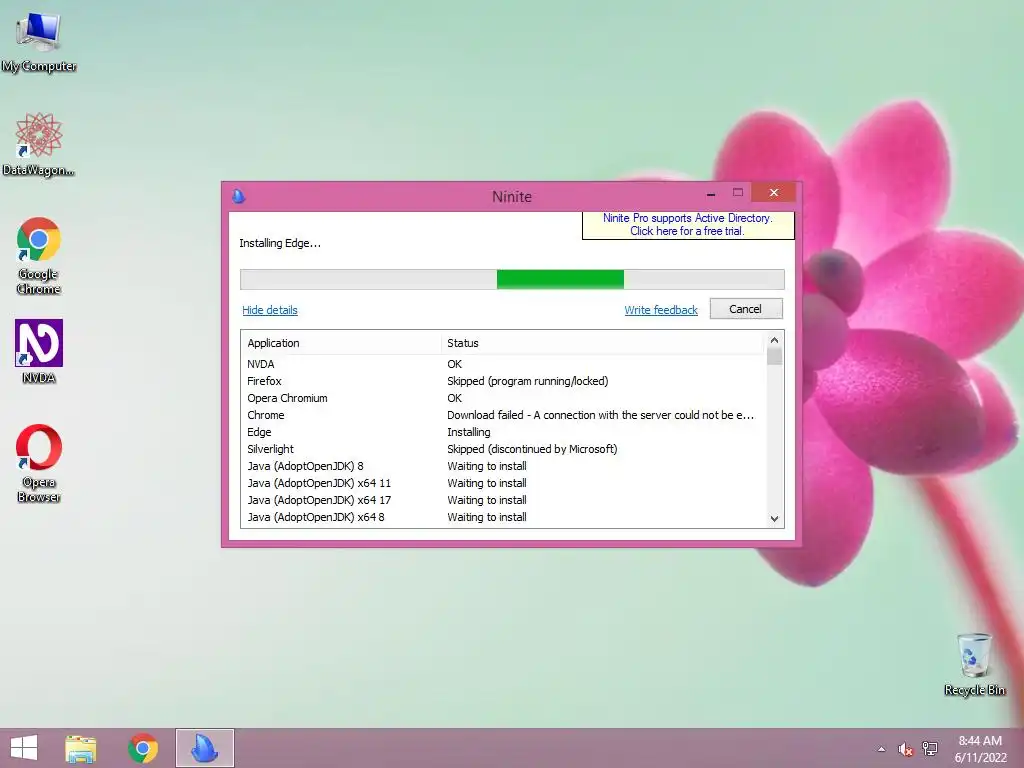Open the Write feedback link
The width and height of the screenshot is (1024, 768).
pyautogui.click(x=661, y=310)
